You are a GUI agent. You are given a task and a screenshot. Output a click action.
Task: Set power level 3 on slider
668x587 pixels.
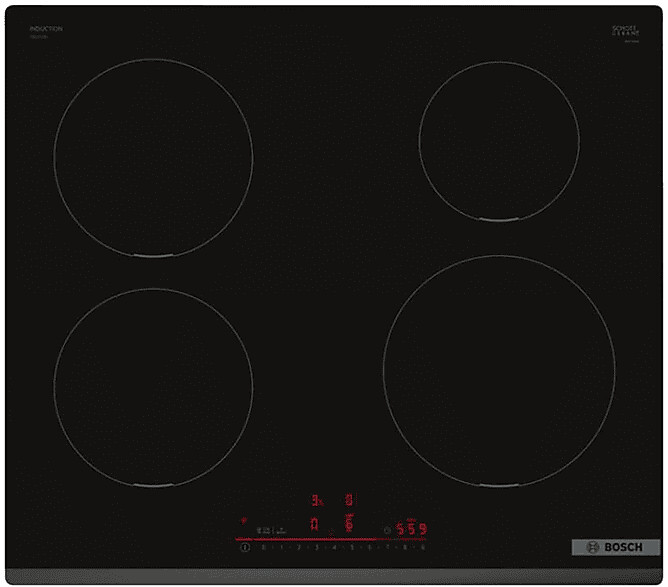[316, 548]
